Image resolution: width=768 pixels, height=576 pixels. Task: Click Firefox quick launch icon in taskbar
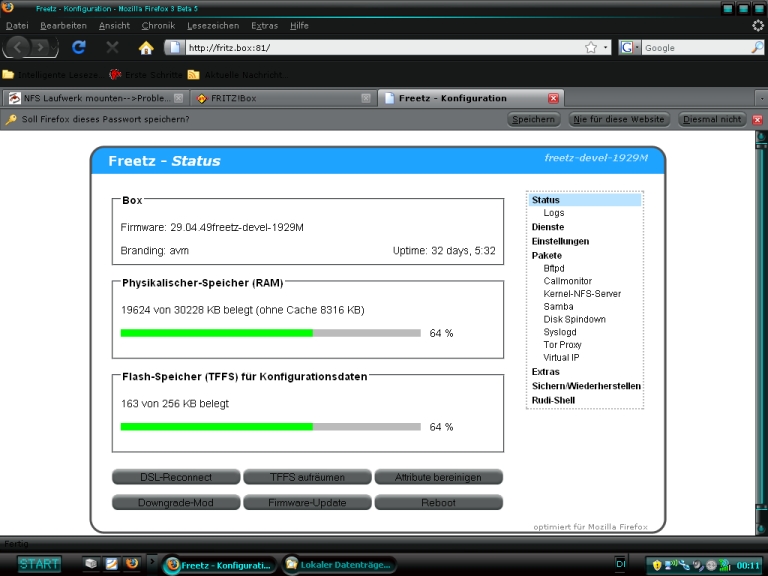[x=131, y=564]
